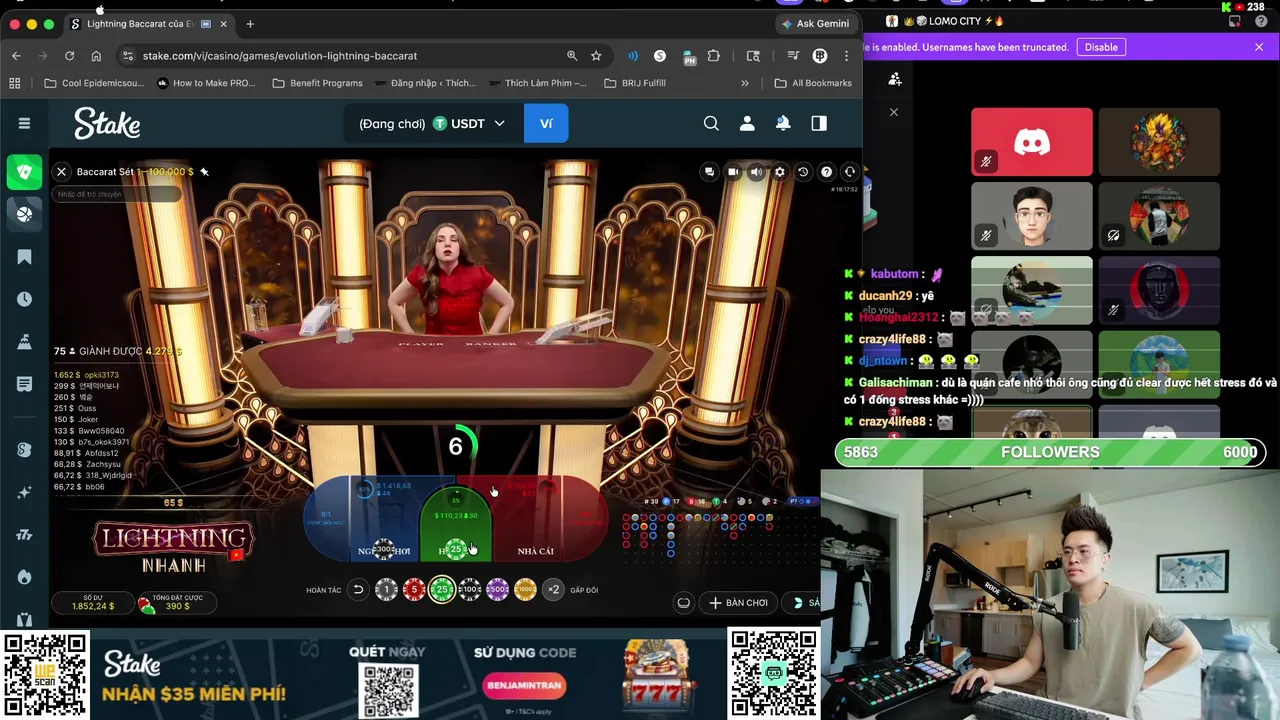Open the sparkle icon in Stake sidebar
The width and height of the screenshot is (1280, 720).
[x=24, y=492]
